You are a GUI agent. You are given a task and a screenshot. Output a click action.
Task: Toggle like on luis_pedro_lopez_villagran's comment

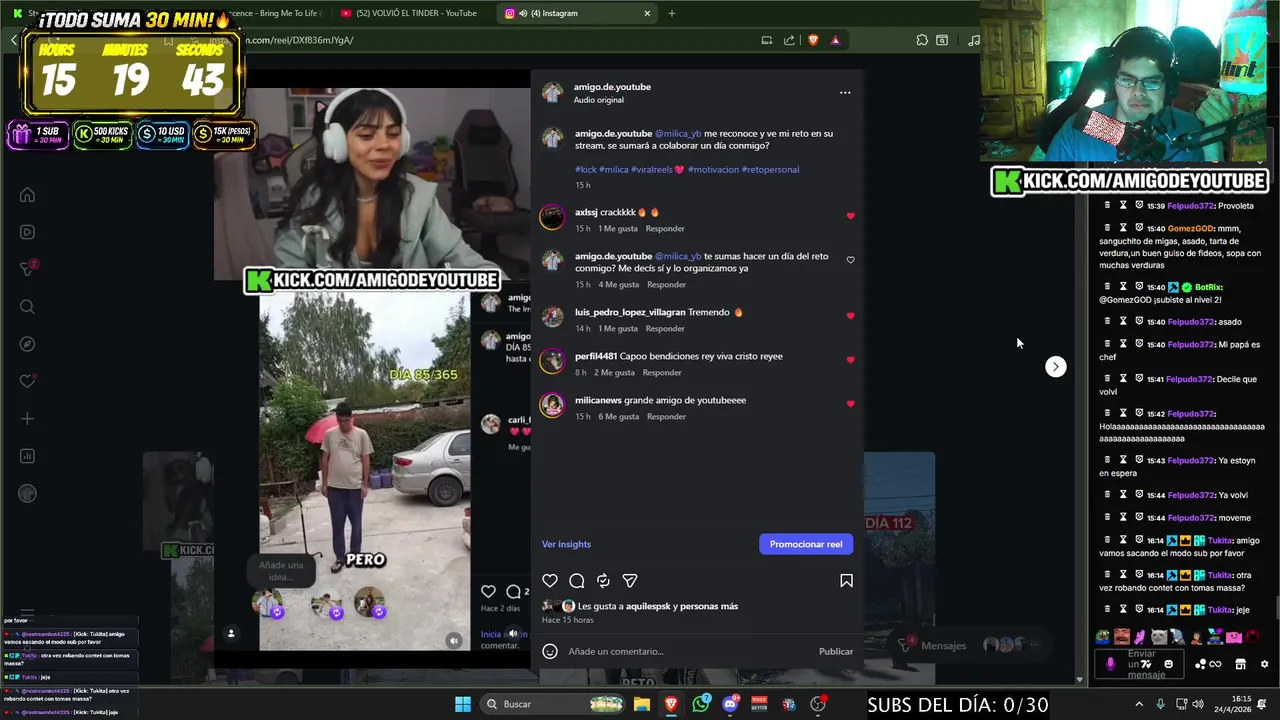(850, 316)
